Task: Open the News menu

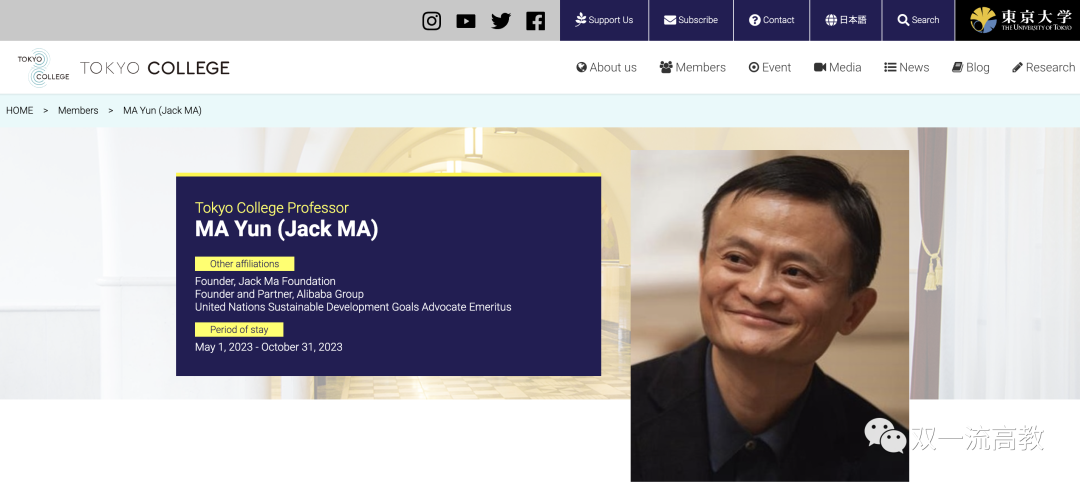Action: 906,67
